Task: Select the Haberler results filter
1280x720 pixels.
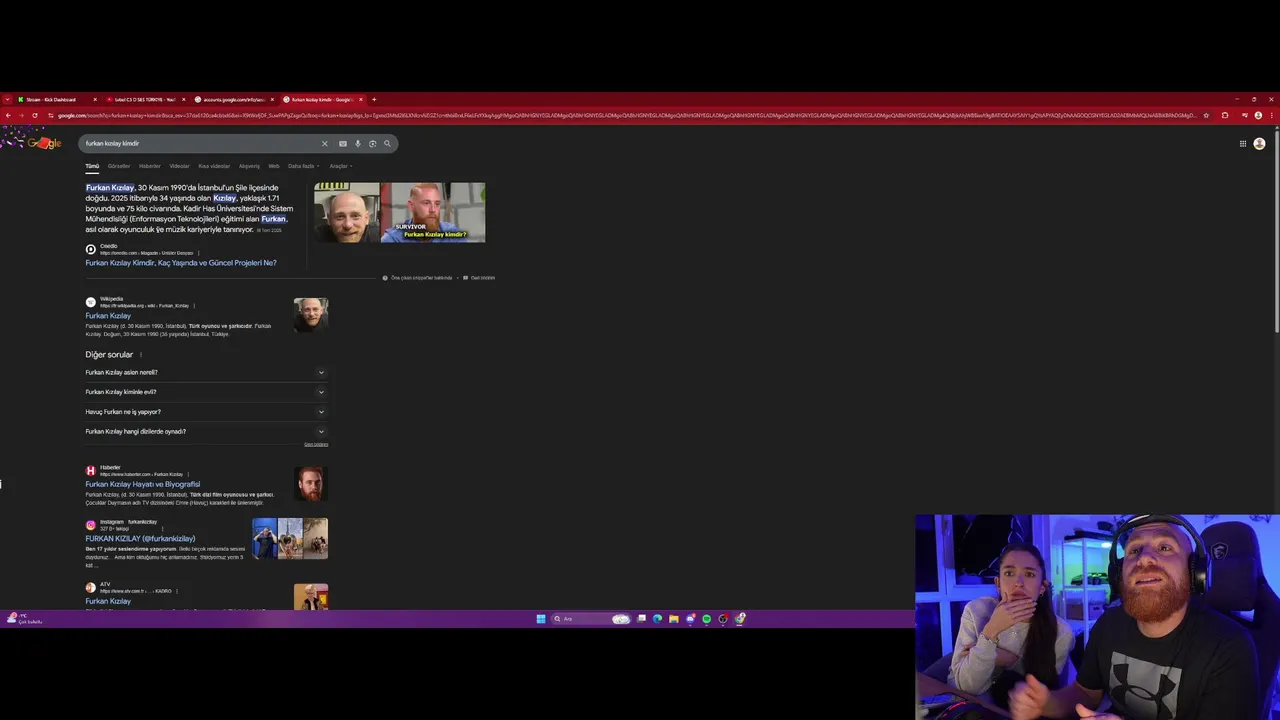Action: (150, 166)
